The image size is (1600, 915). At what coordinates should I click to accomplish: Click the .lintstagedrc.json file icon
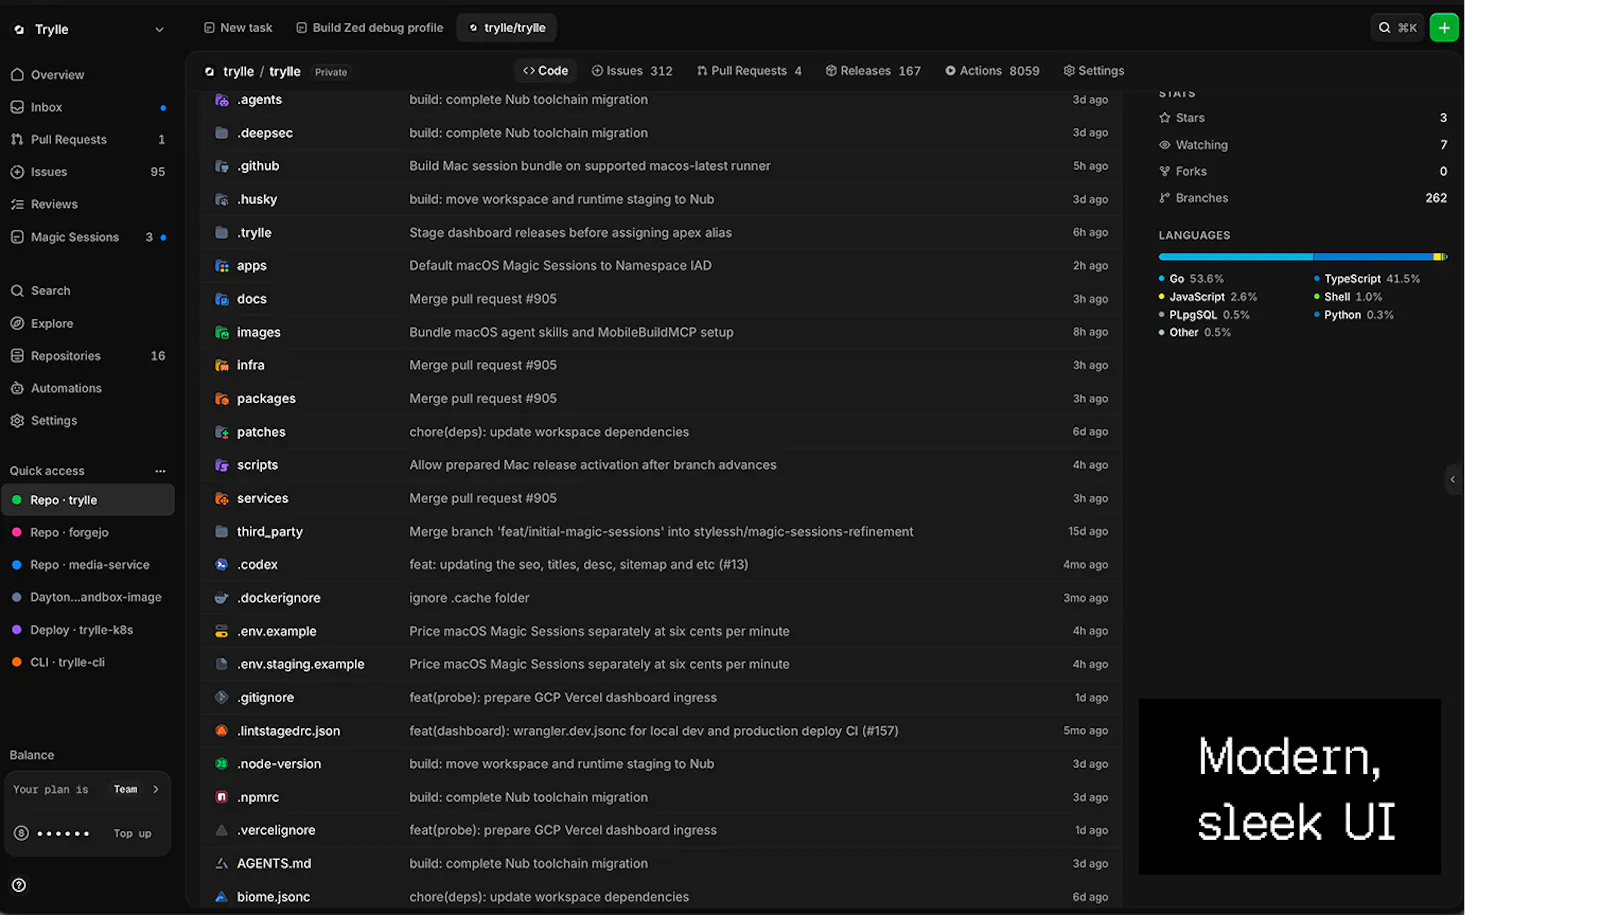222,731
